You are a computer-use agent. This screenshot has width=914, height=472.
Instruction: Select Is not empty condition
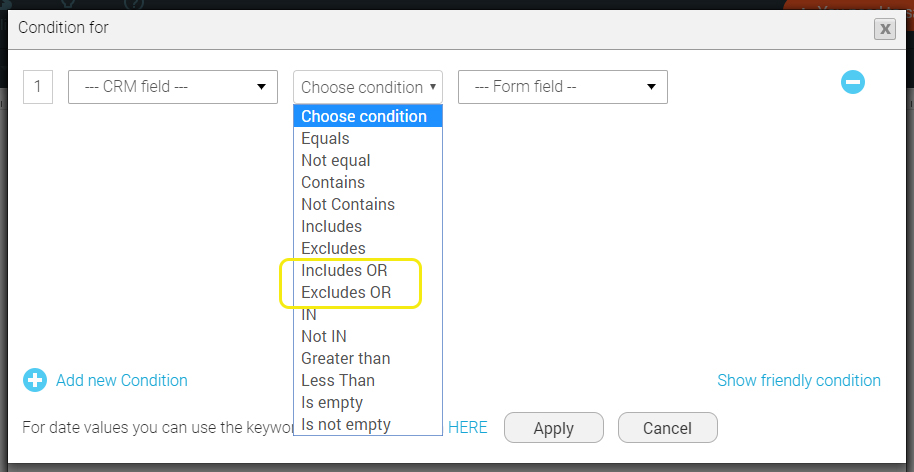coord(368,425)
